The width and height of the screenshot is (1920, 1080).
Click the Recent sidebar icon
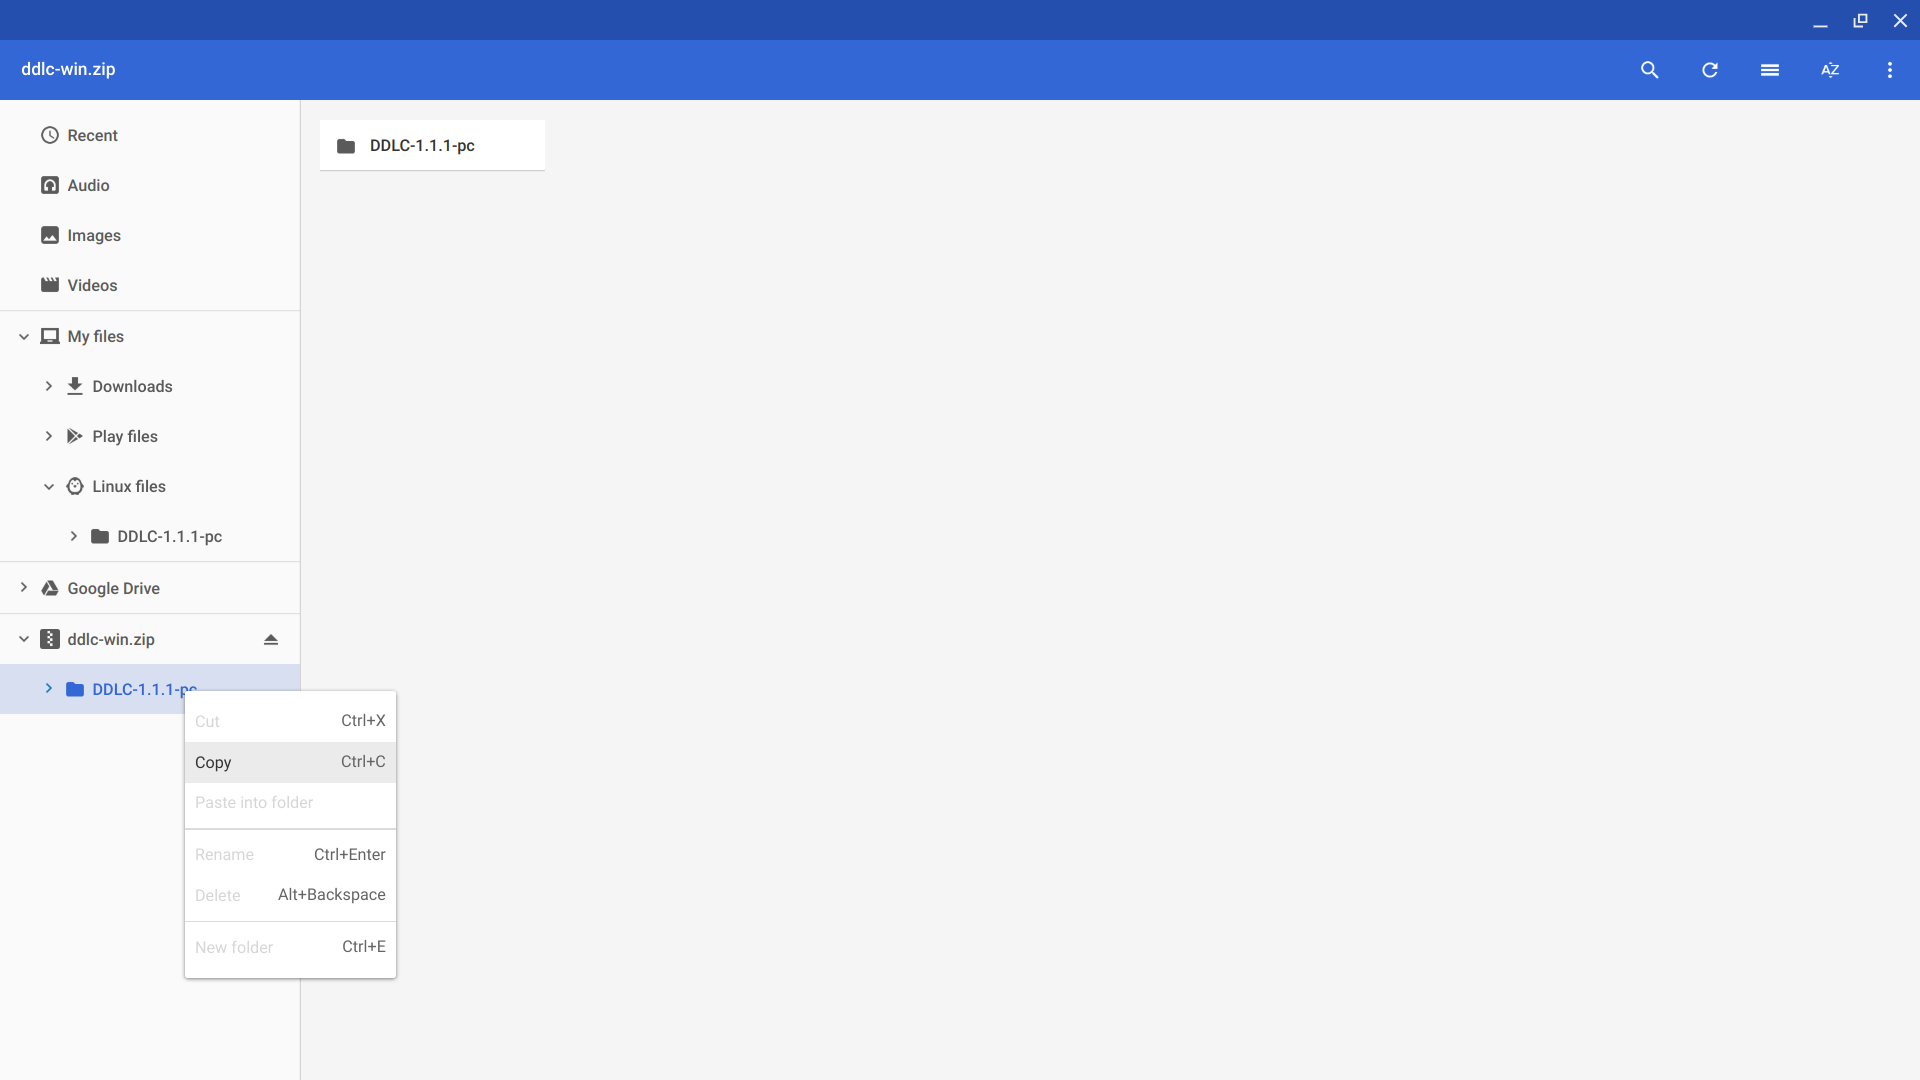click(50, 135)
